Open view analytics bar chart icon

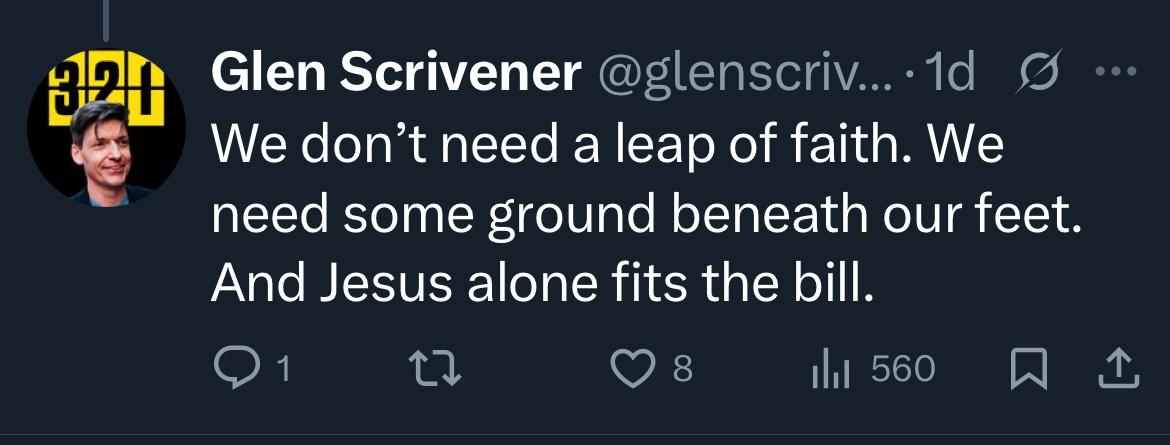[x=829, y=370]
